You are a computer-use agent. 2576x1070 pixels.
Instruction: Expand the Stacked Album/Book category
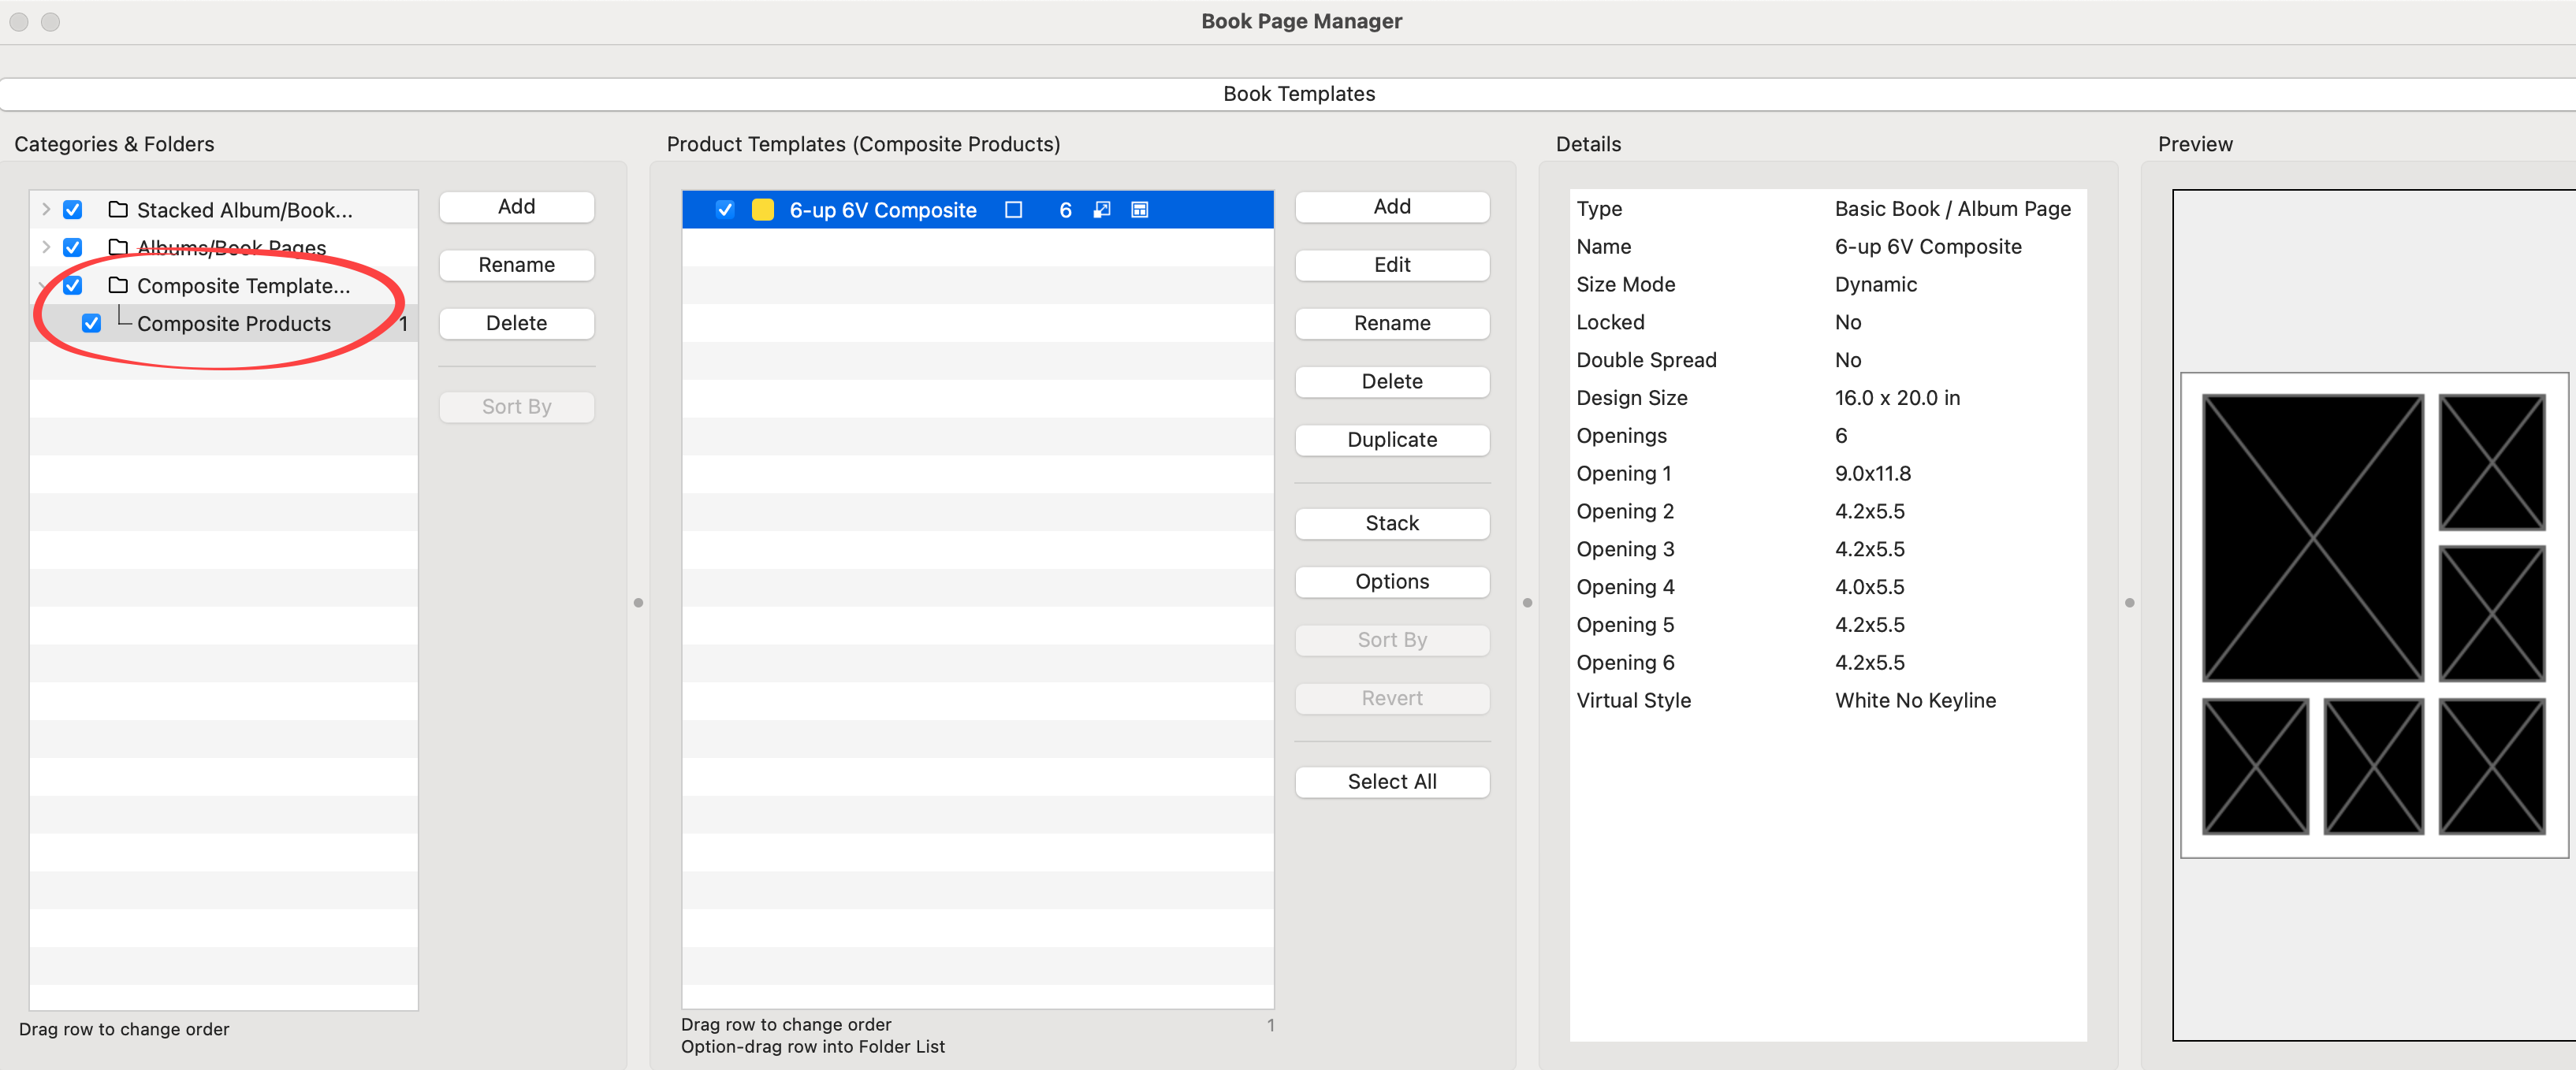click(x=46, y=210)
